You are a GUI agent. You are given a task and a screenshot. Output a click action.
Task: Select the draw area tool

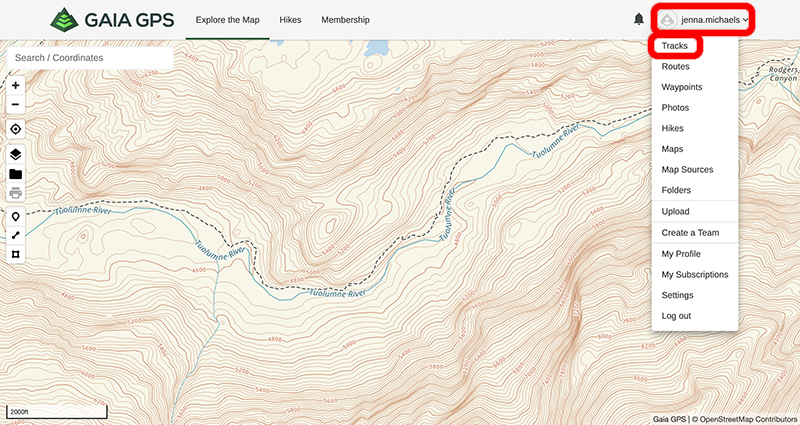(15, 254)
